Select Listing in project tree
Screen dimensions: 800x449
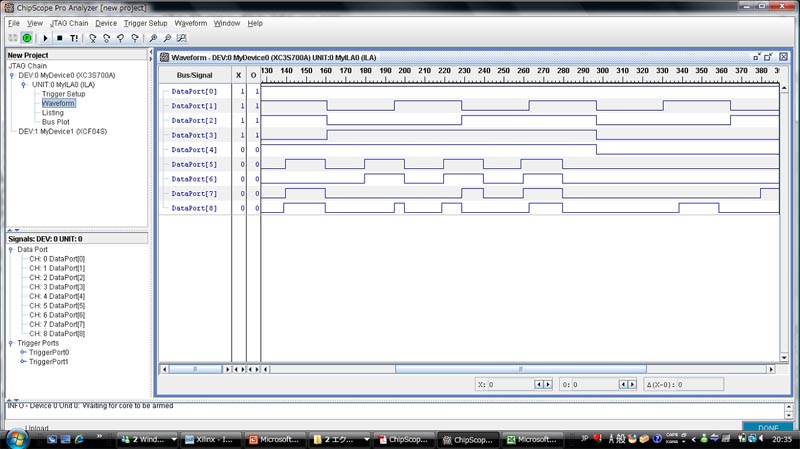tap(53, 113)
